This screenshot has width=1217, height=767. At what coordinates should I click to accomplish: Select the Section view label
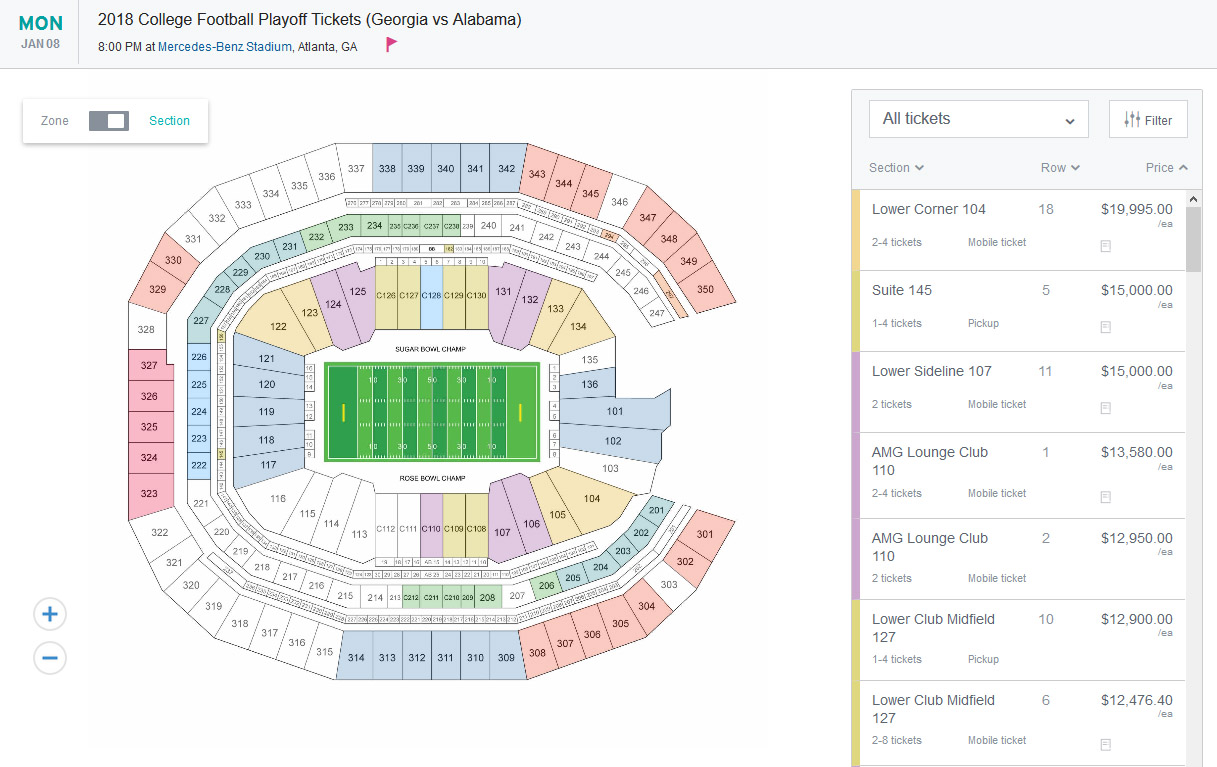point(169,121)
